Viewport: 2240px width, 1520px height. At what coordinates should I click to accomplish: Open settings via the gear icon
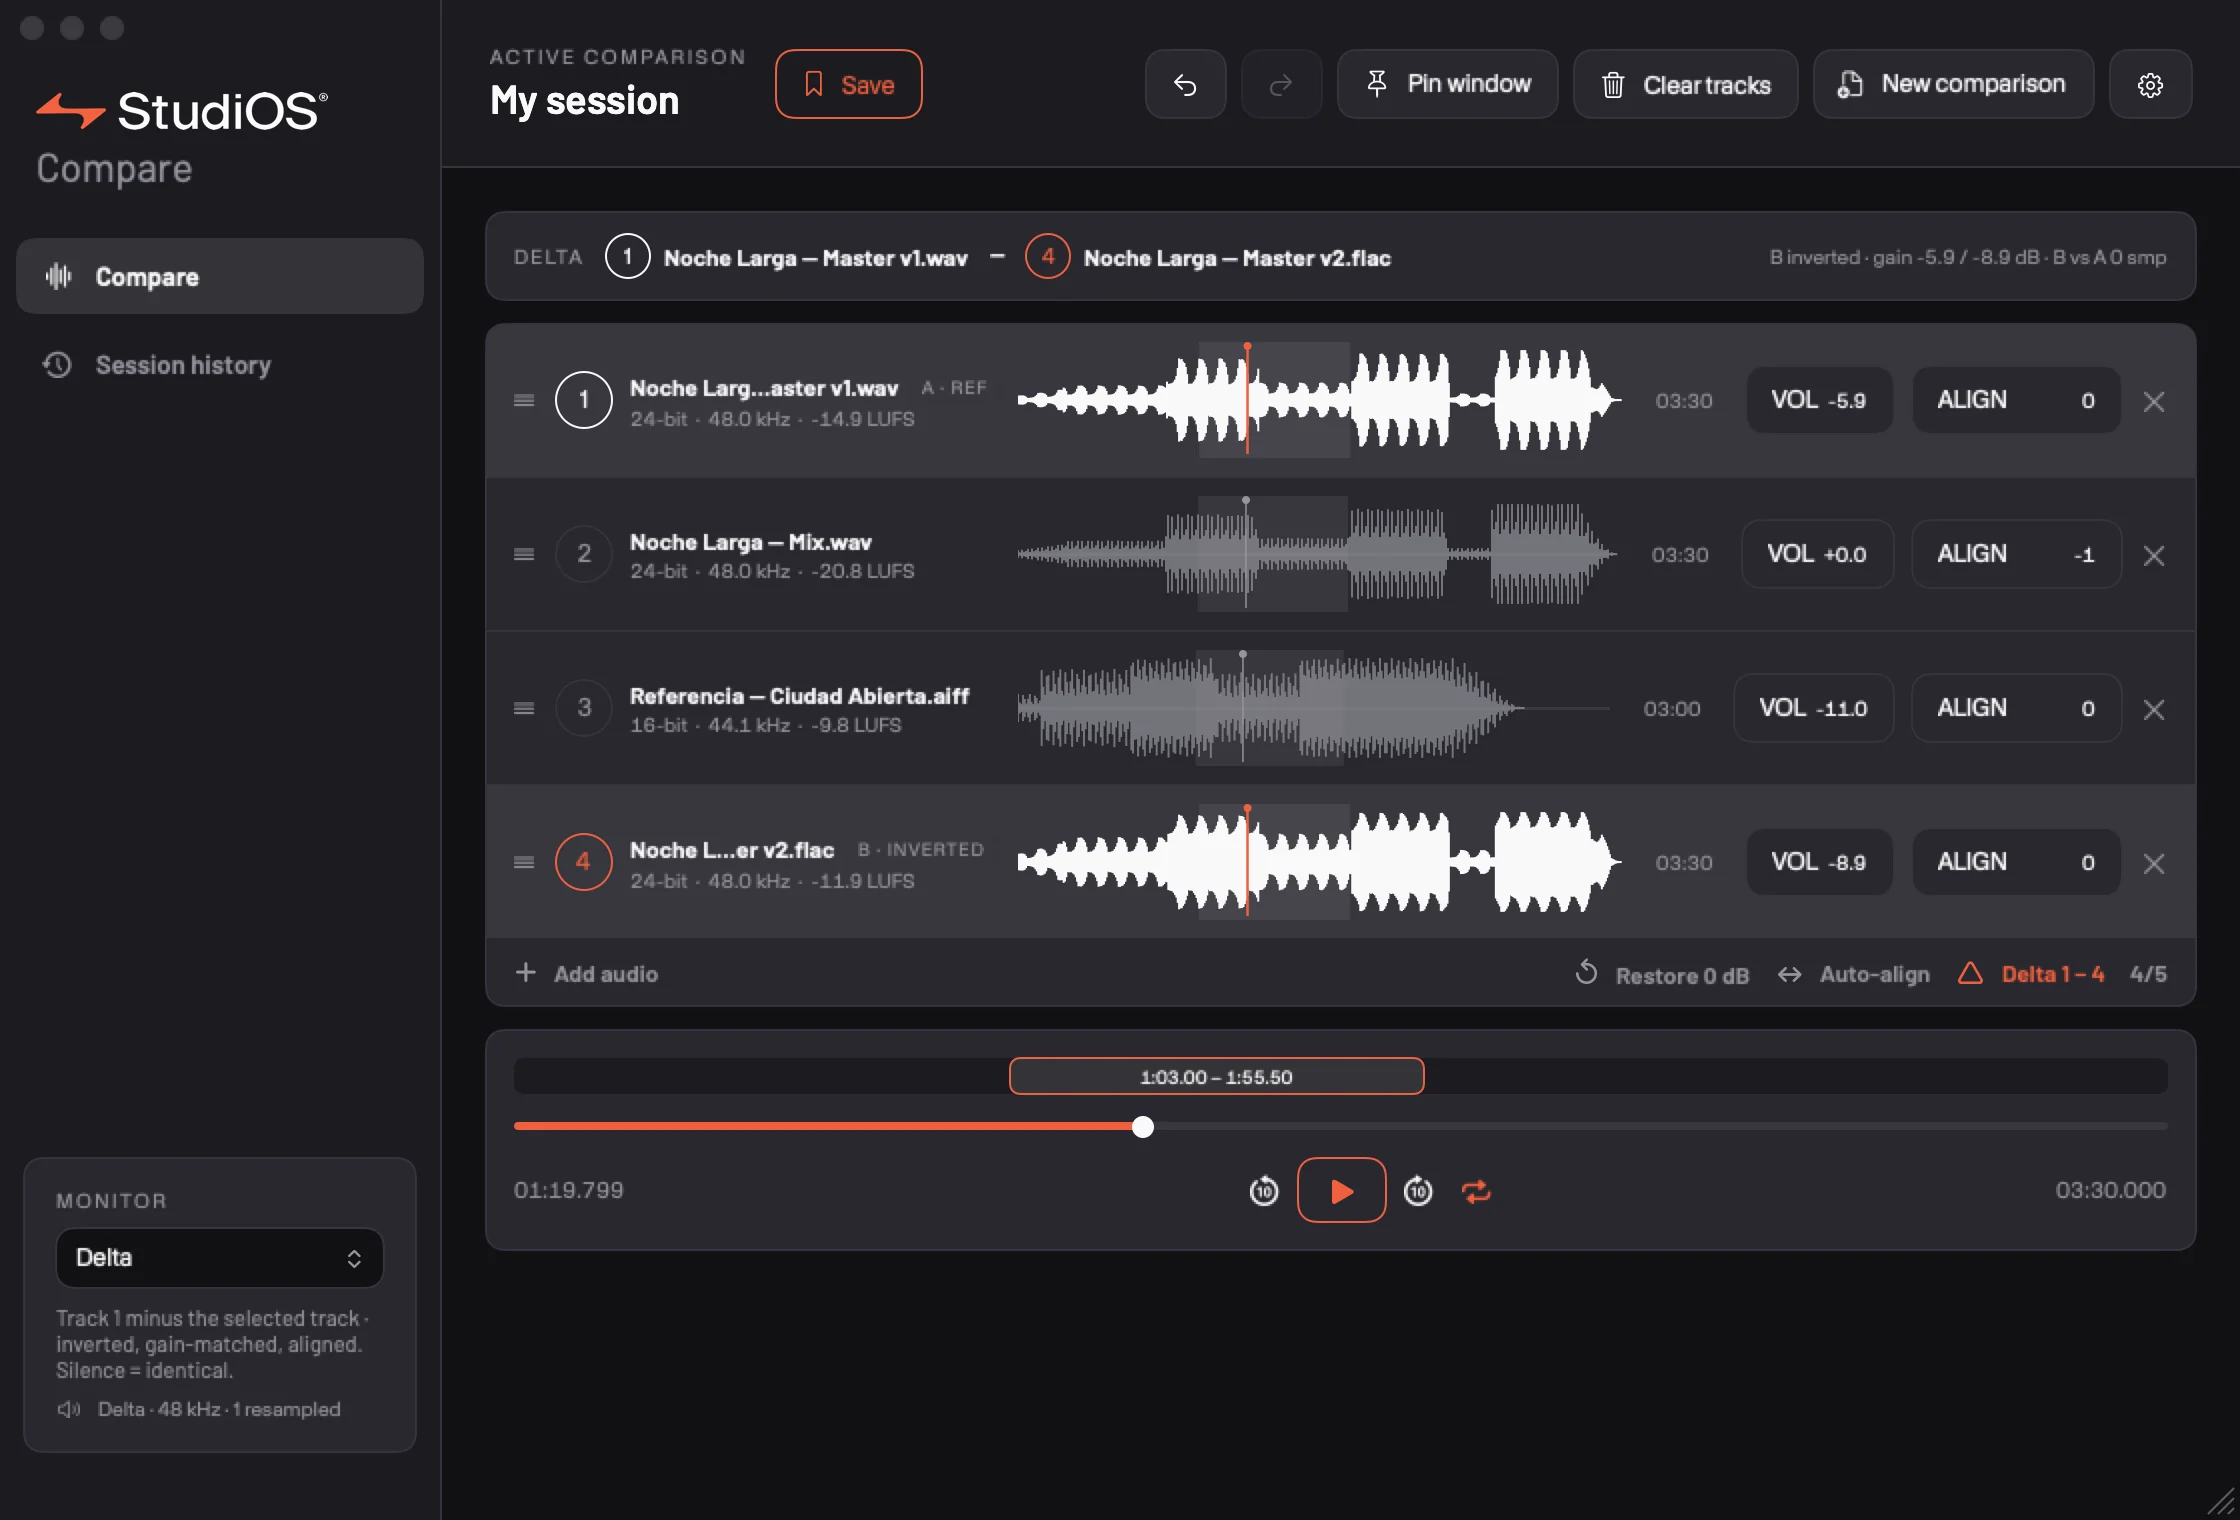[x=2150, y=85]
